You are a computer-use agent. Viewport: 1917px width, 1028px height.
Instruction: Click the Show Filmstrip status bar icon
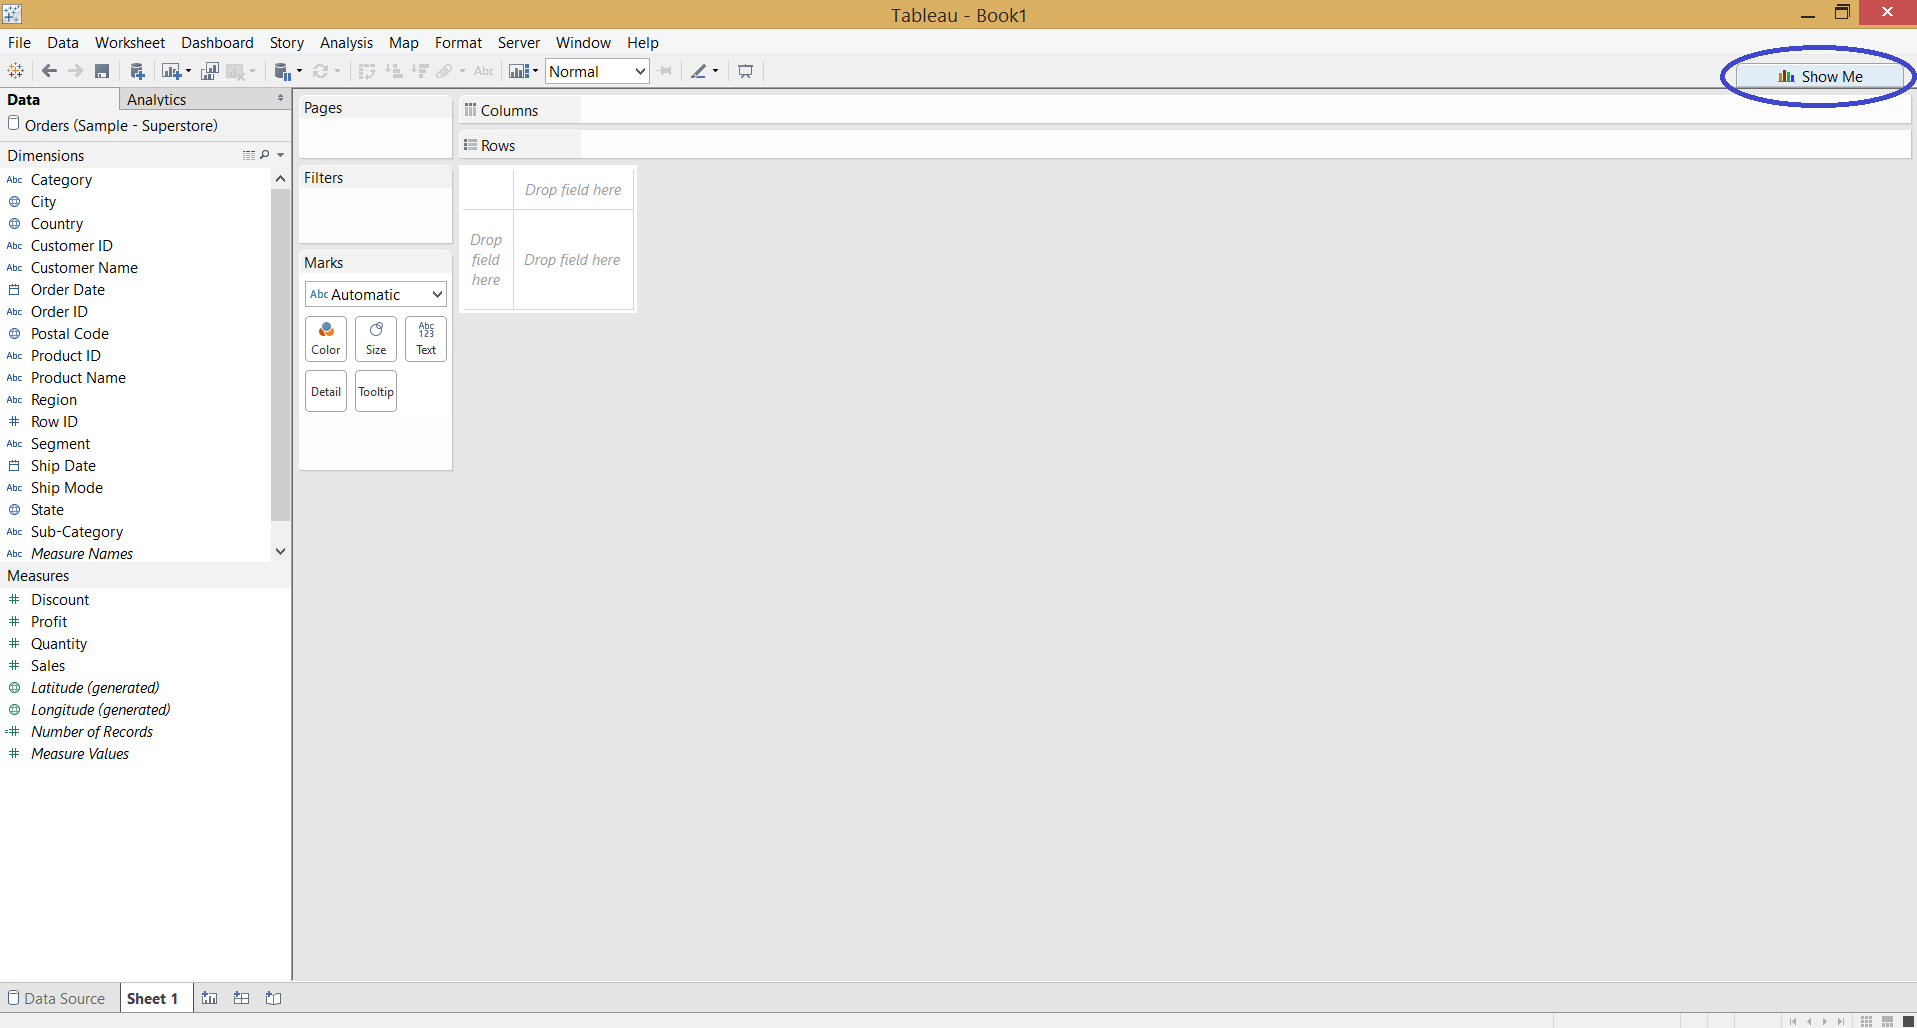pos(1887,1021)
